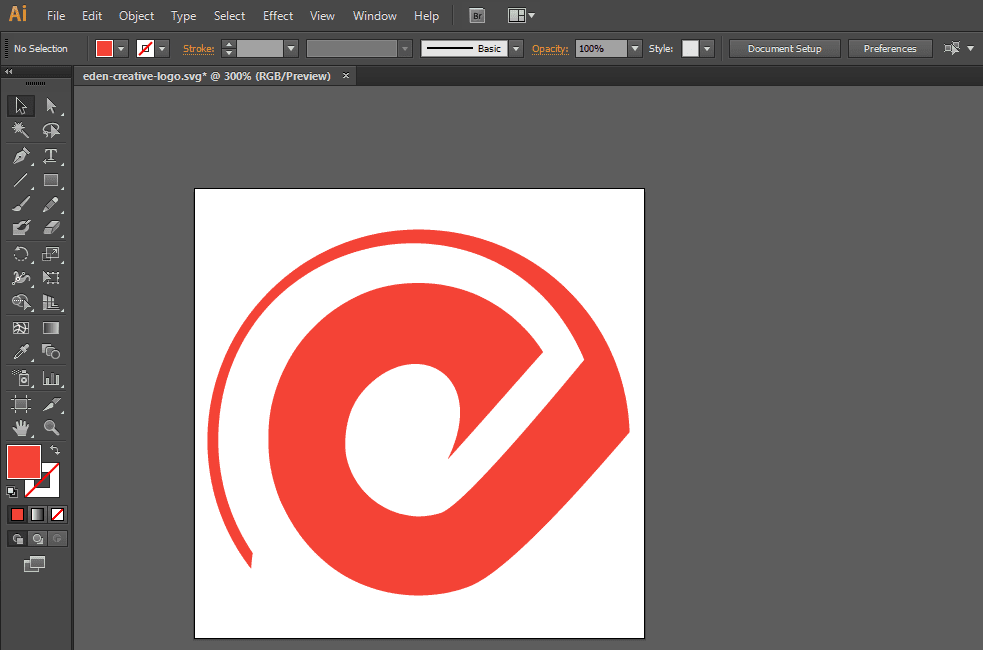This screenshot has height=650, width=983.
Task: Open the Arrange Documents dropdown
Action: click(x=521, y=16)
